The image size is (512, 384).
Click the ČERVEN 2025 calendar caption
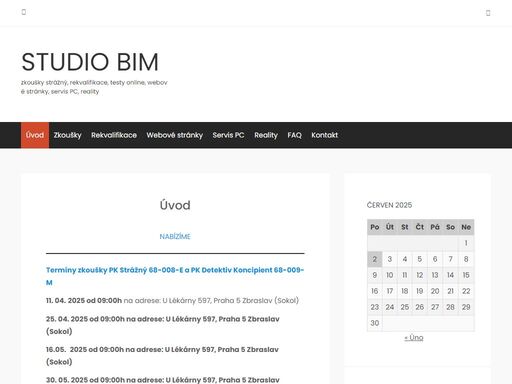point(389,205)
